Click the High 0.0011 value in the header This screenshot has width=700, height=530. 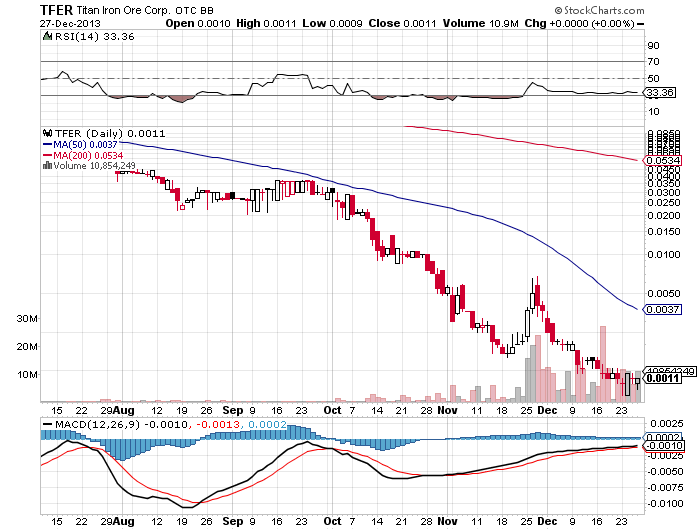click(x=266, y=23)
